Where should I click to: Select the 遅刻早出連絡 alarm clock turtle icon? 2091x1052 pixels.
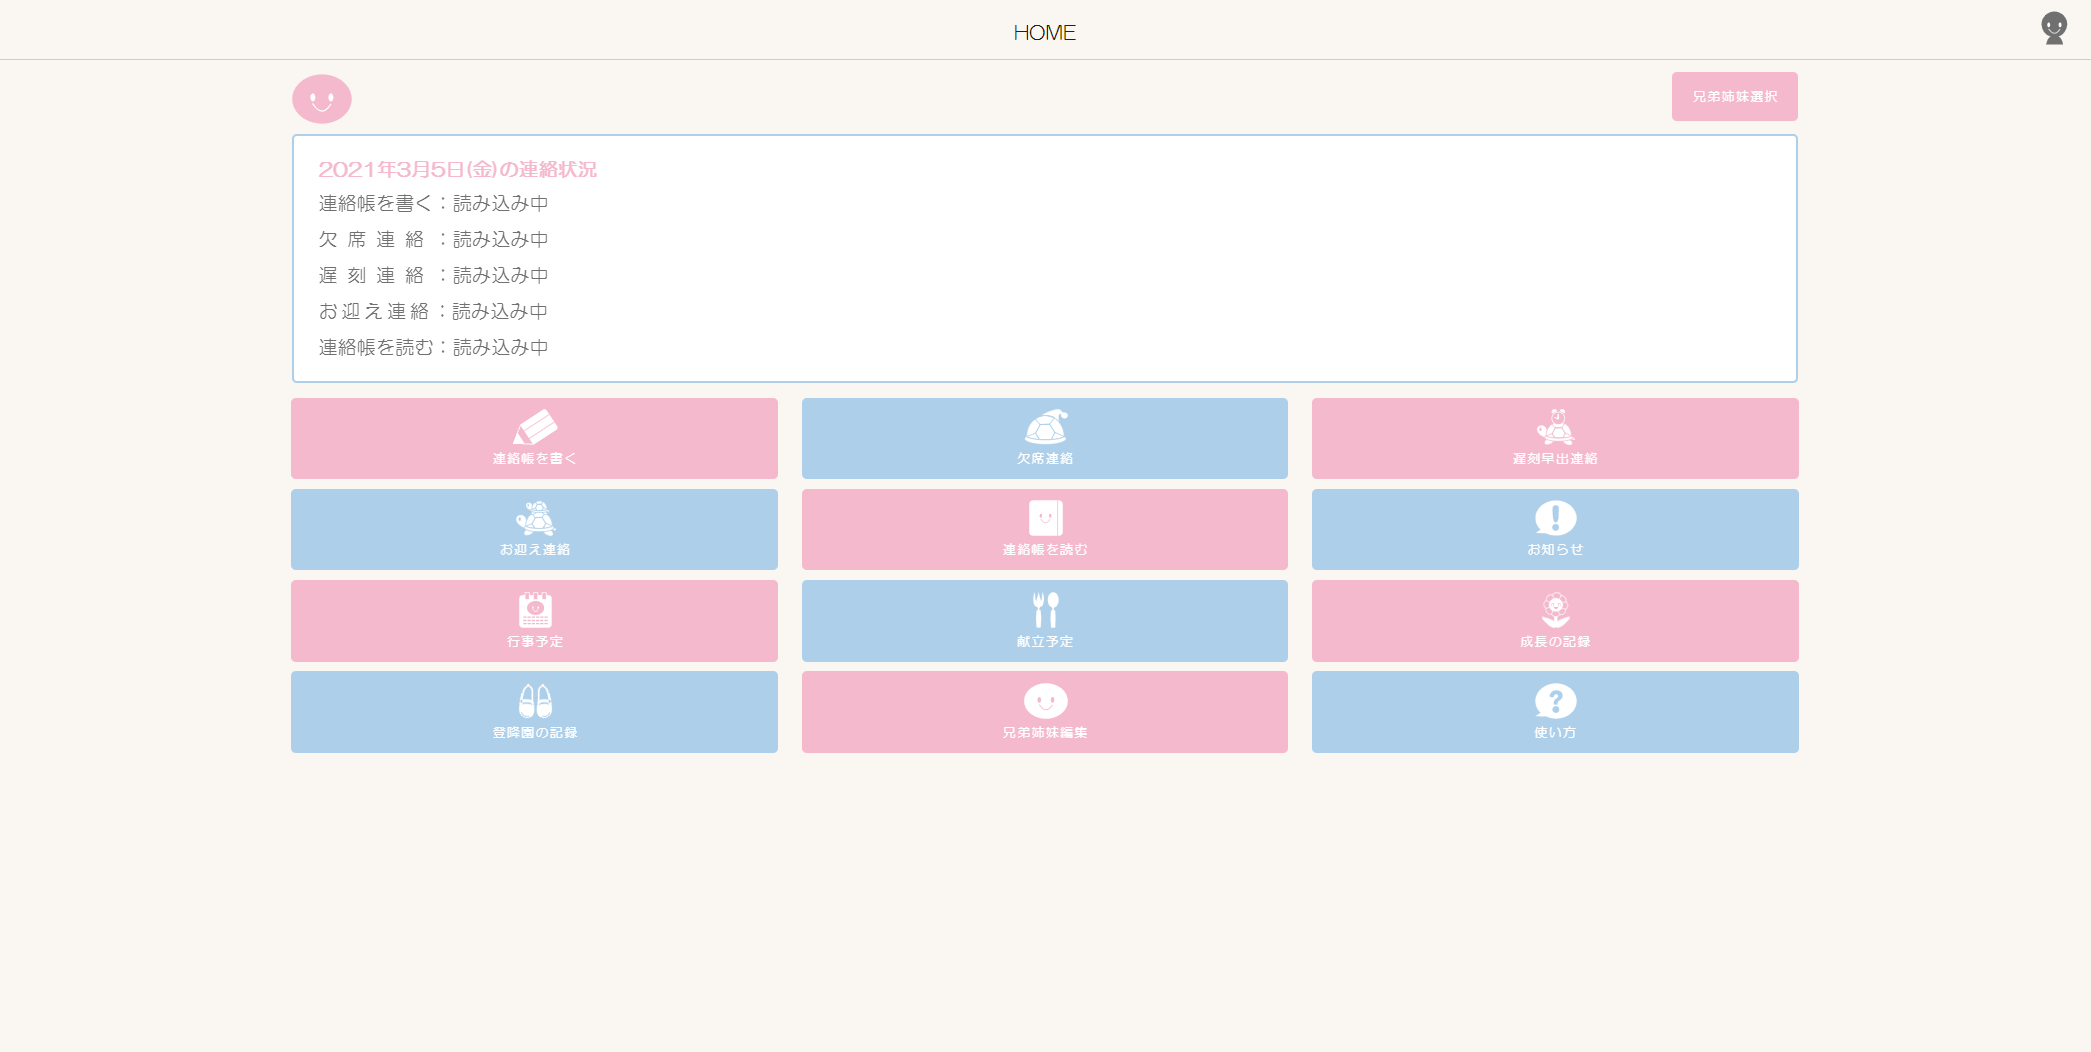(x=1555, y=428)
